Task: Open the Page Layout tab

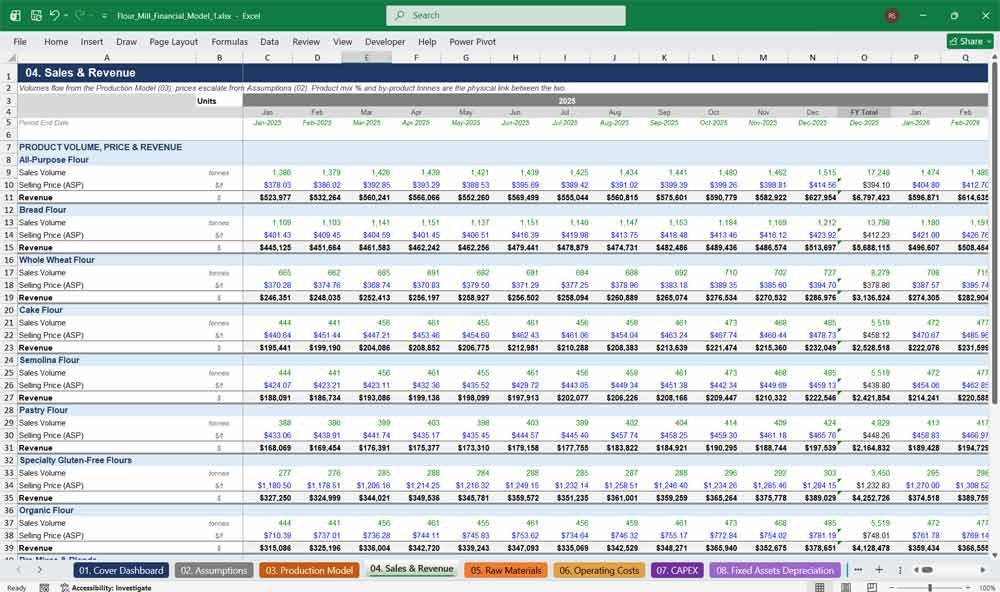Action: click(x=173, y=41)
